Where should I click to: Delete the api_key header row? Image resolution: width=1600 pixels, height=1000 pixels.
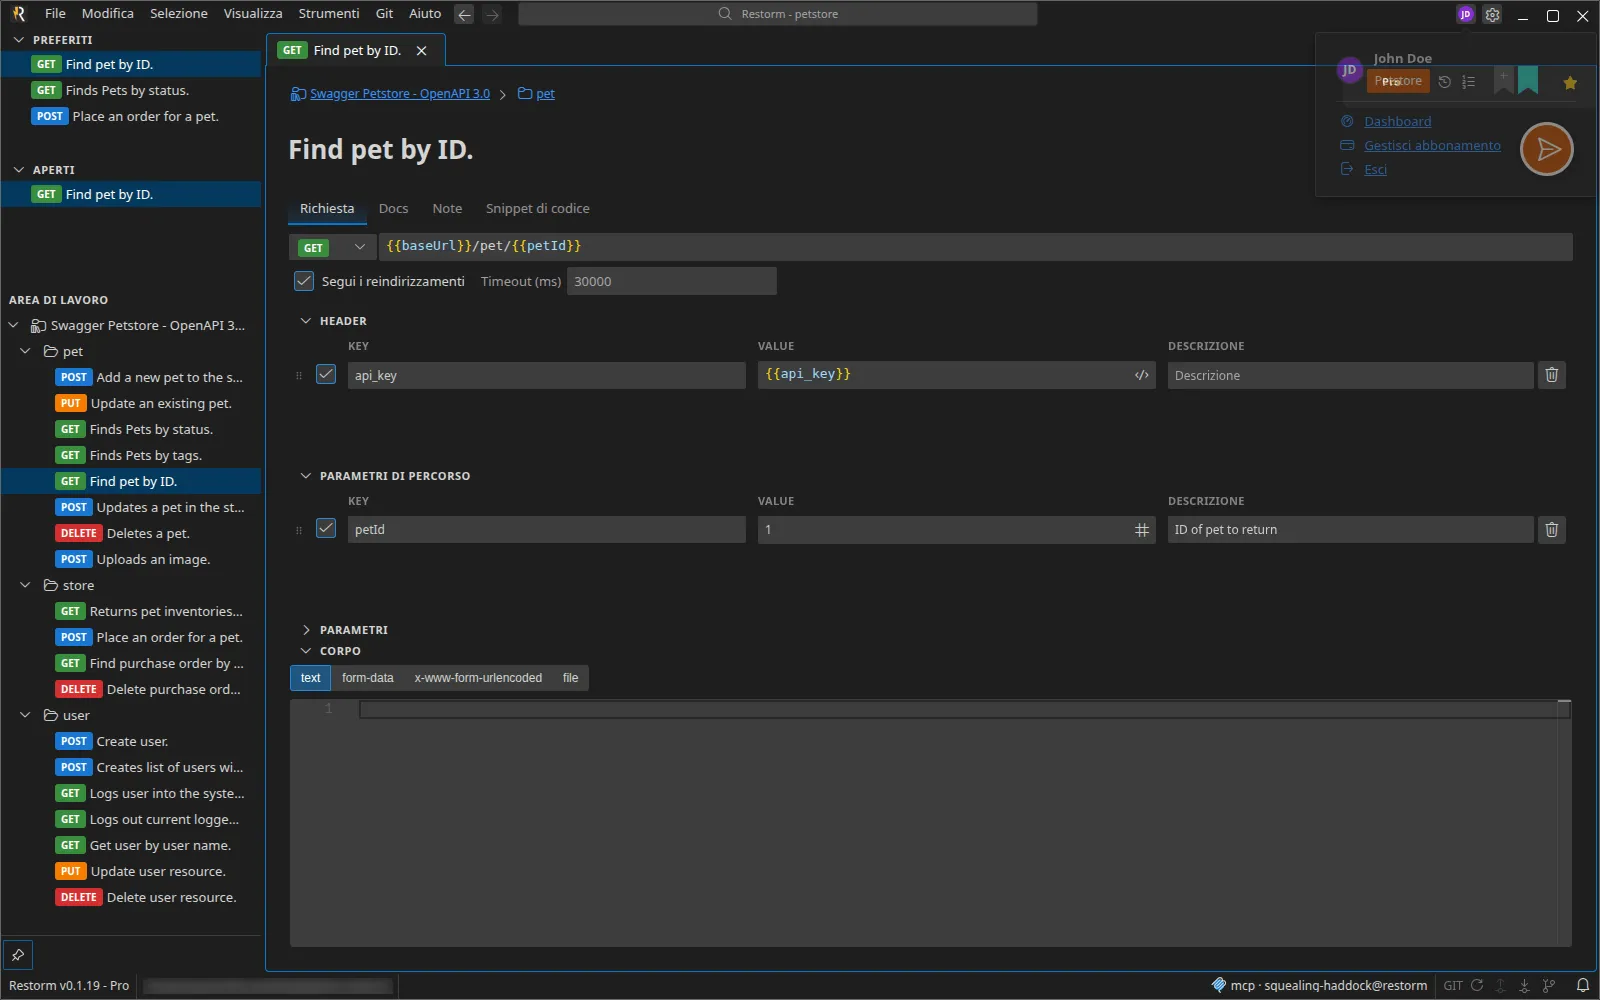point(1551,375)
